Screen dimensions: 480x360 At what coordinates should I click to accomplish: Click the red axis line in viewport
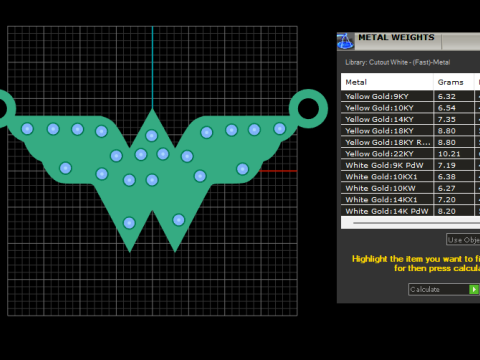tap(278, 171)
